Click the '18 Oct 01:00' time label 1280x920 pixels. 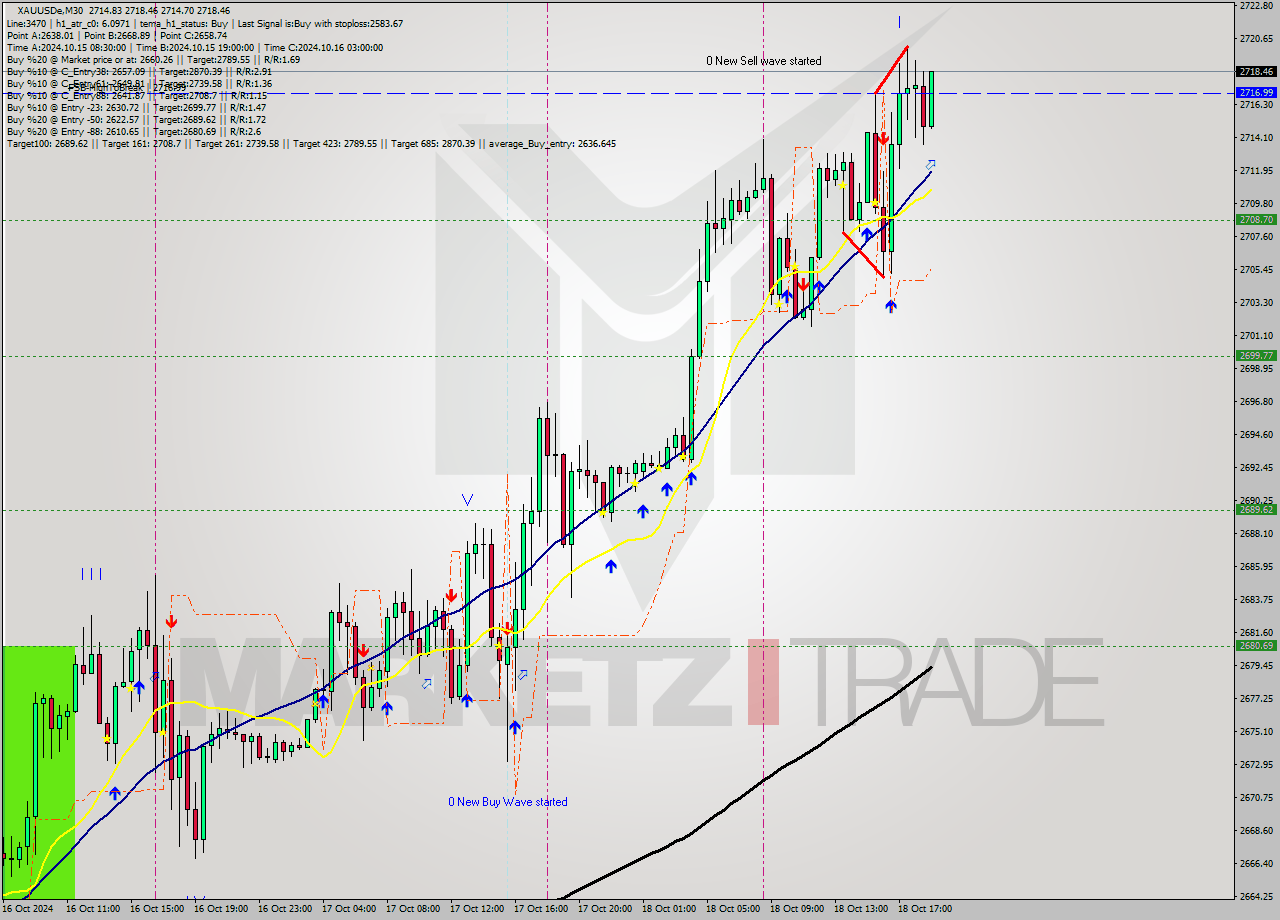pos(669,909)
